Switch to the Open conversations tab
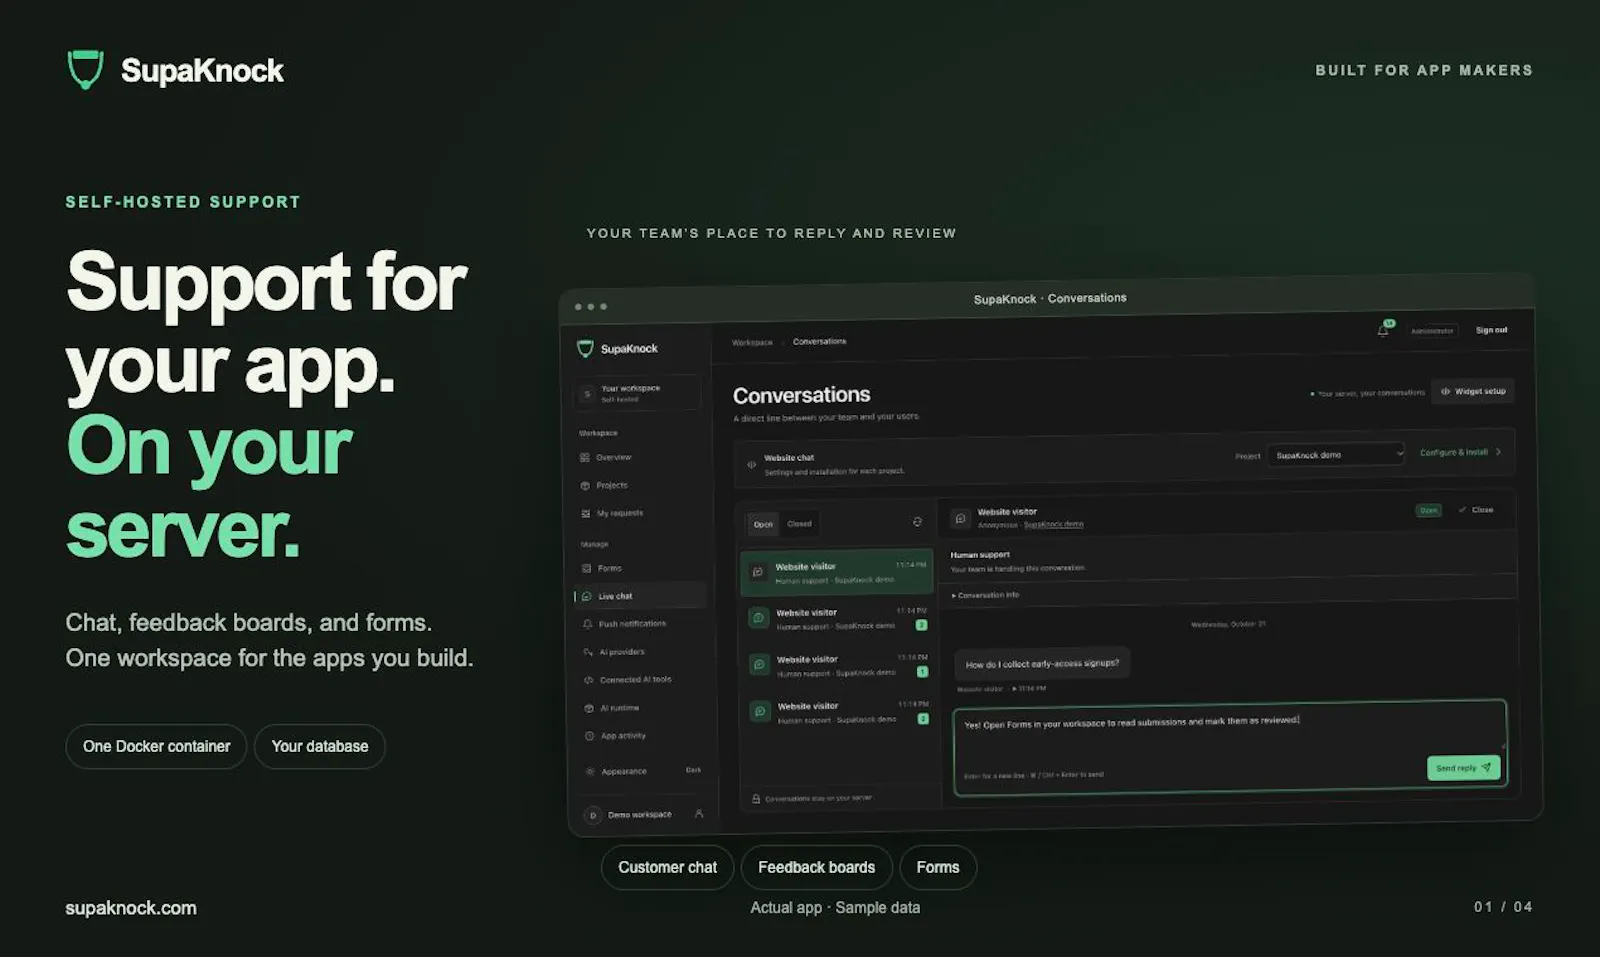This screenshot has width=1600, height=957. pyautogui.click(x=763, y=524)
